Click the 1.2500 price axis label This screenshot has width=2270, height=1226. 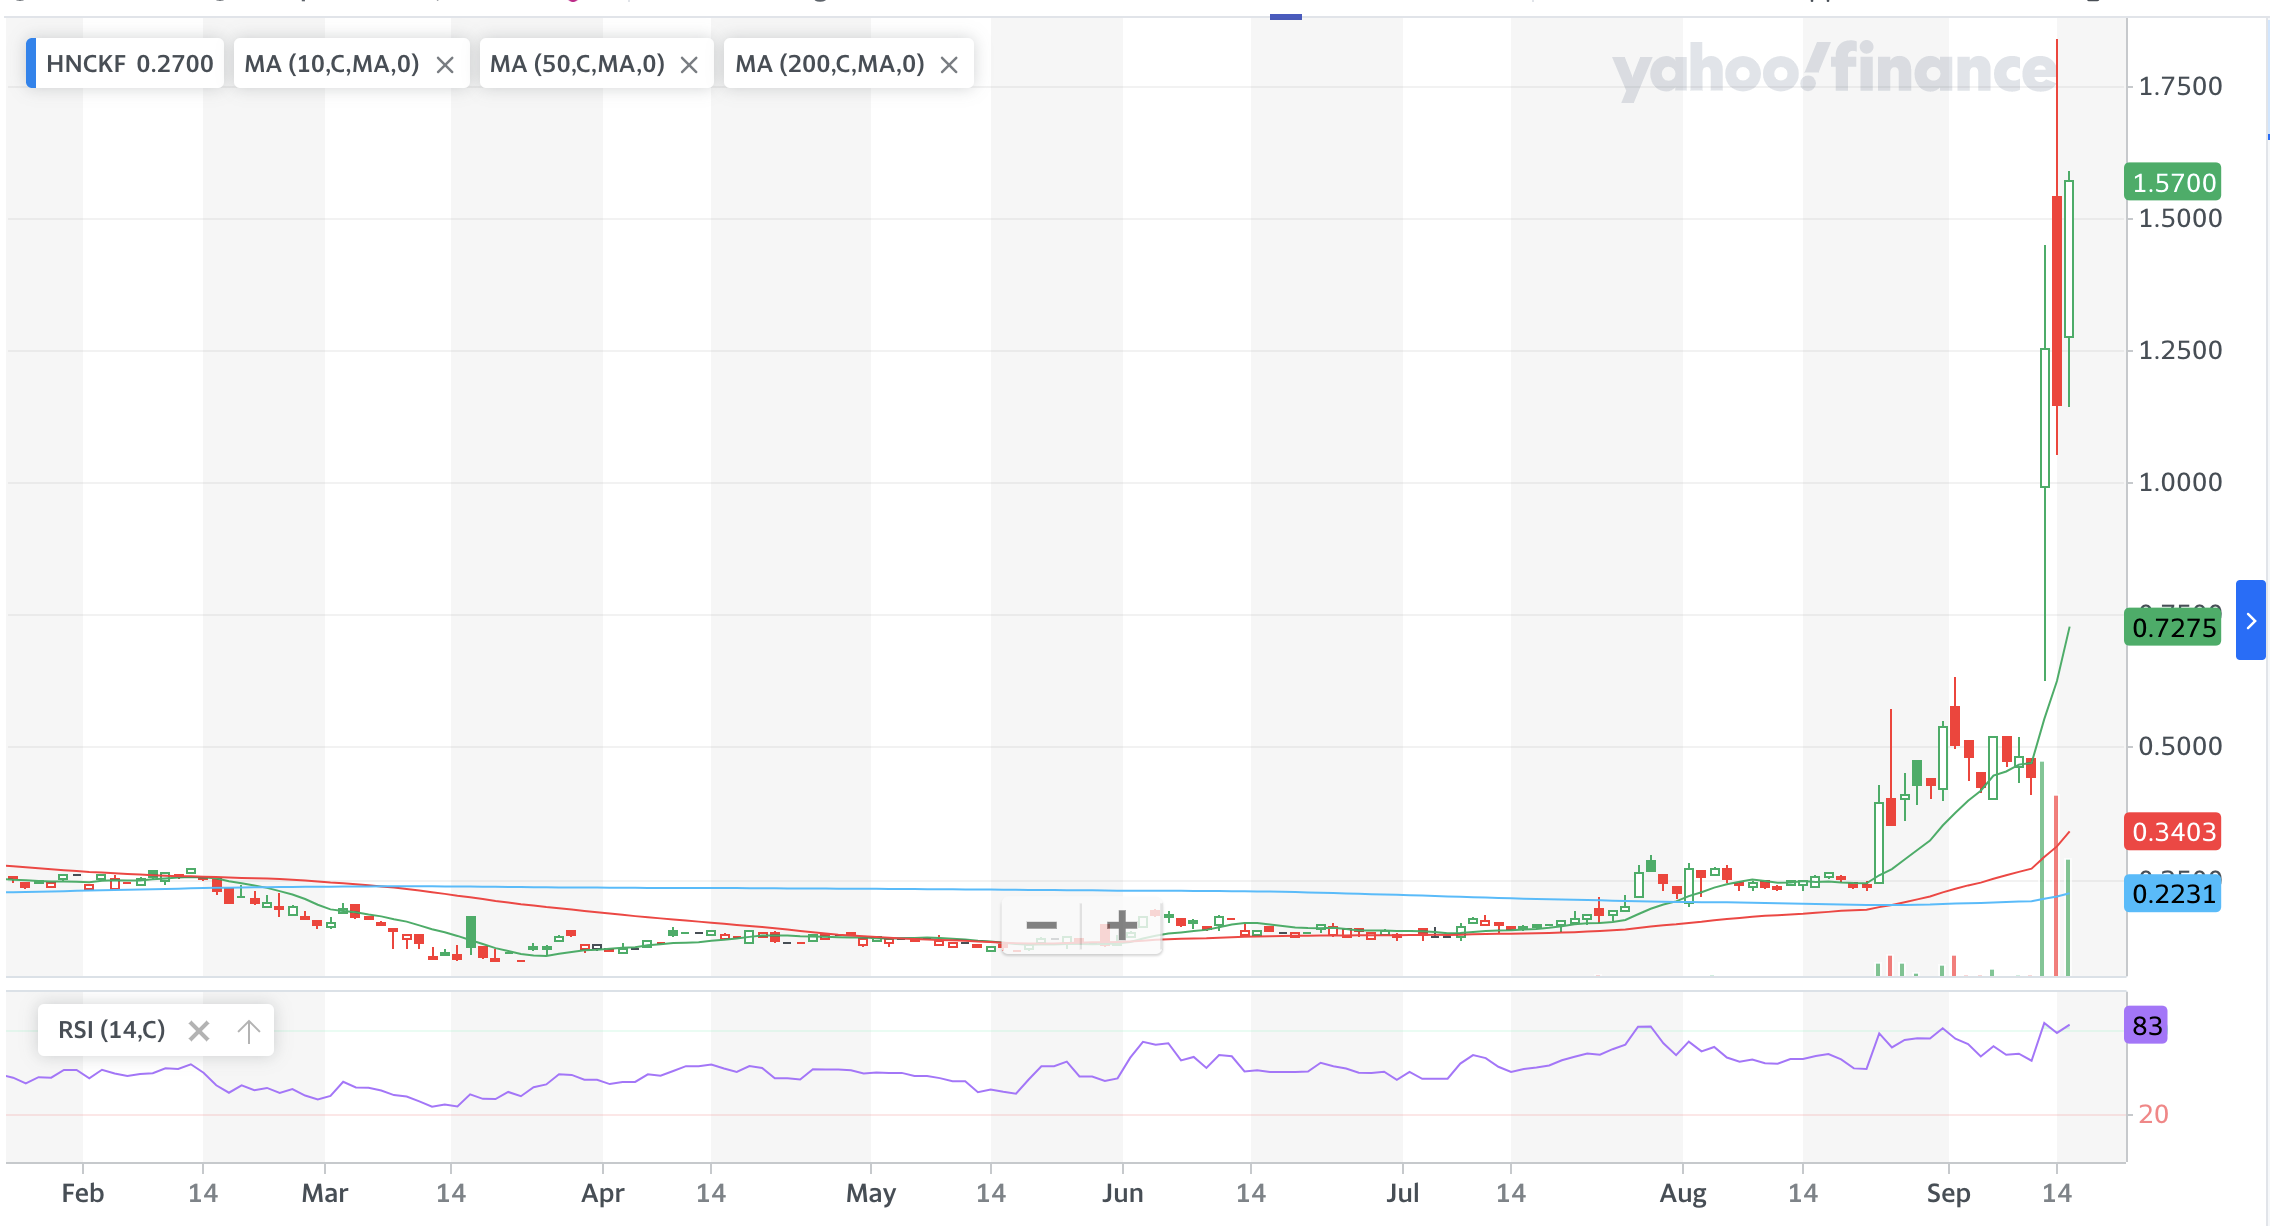click(x=2180, y=350)
